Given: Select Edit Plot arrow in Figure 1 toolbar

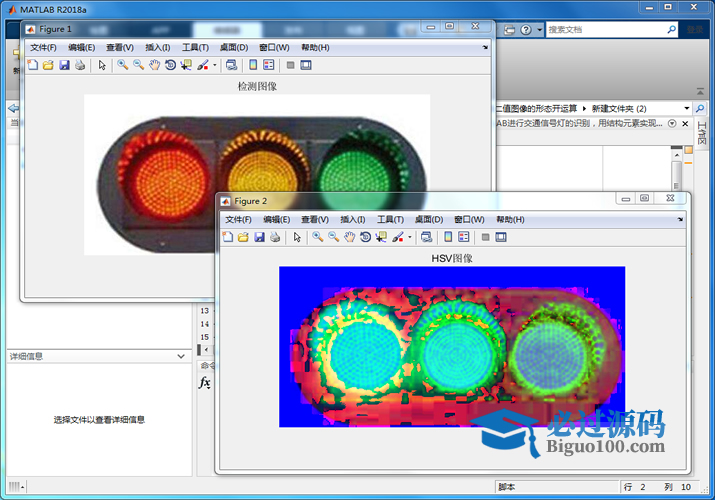Looking at the screenshot, I should pyautogui.click(x=102, y=65).
